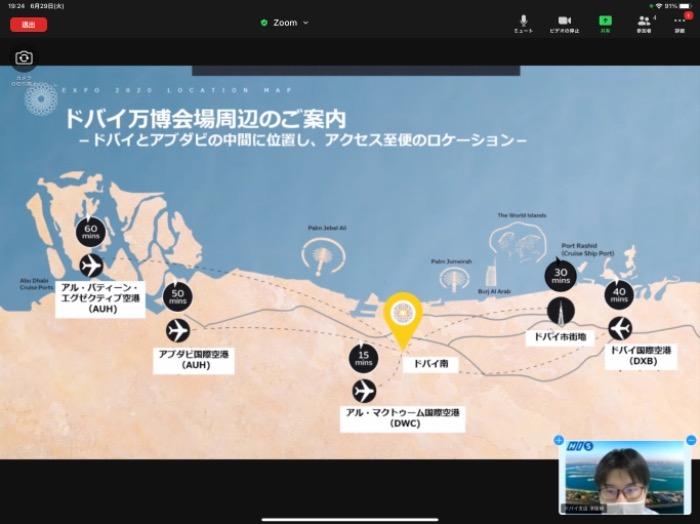Minimize video thumbnail with minus button
Screen dimensions: 700x524
click(x=690, y=441)
